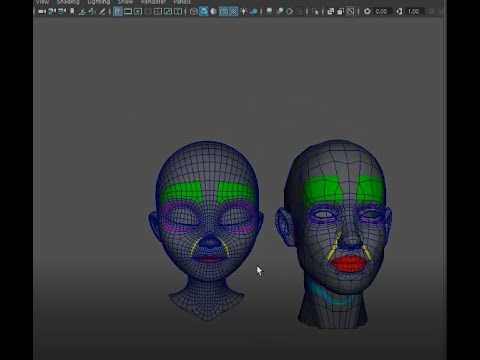Open the Panels menu

coord(182,2)
